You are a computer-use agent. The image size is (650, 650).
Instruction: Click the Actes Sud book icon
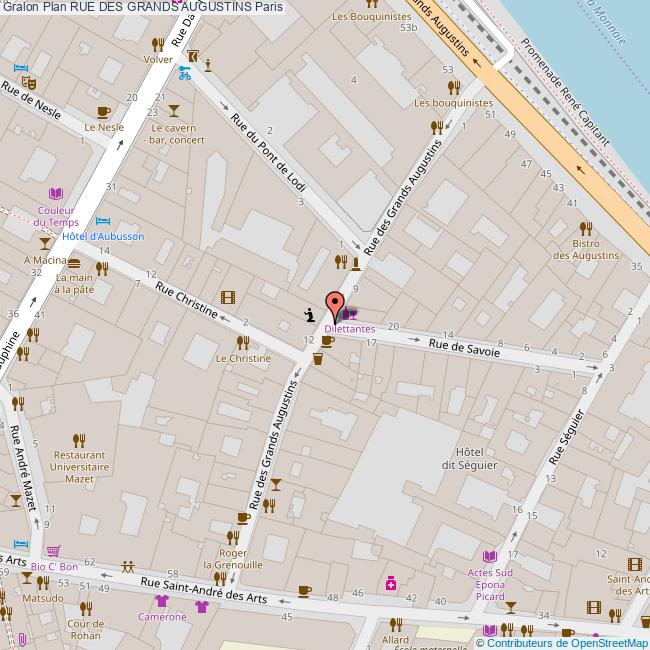[489, 556]
